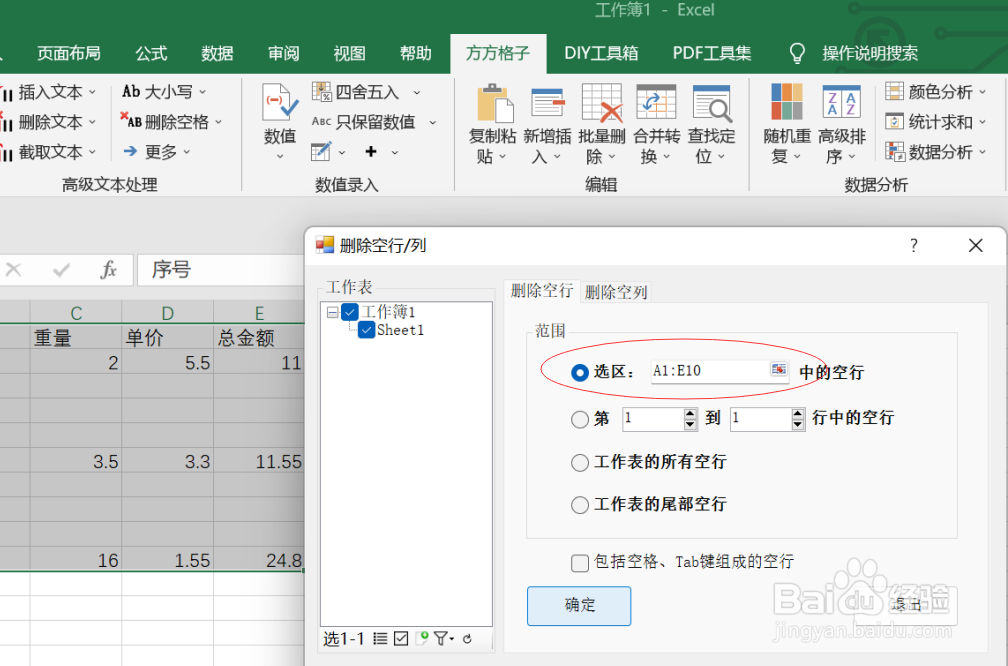Click the 数据分析 icon

[x=894, y=152]
